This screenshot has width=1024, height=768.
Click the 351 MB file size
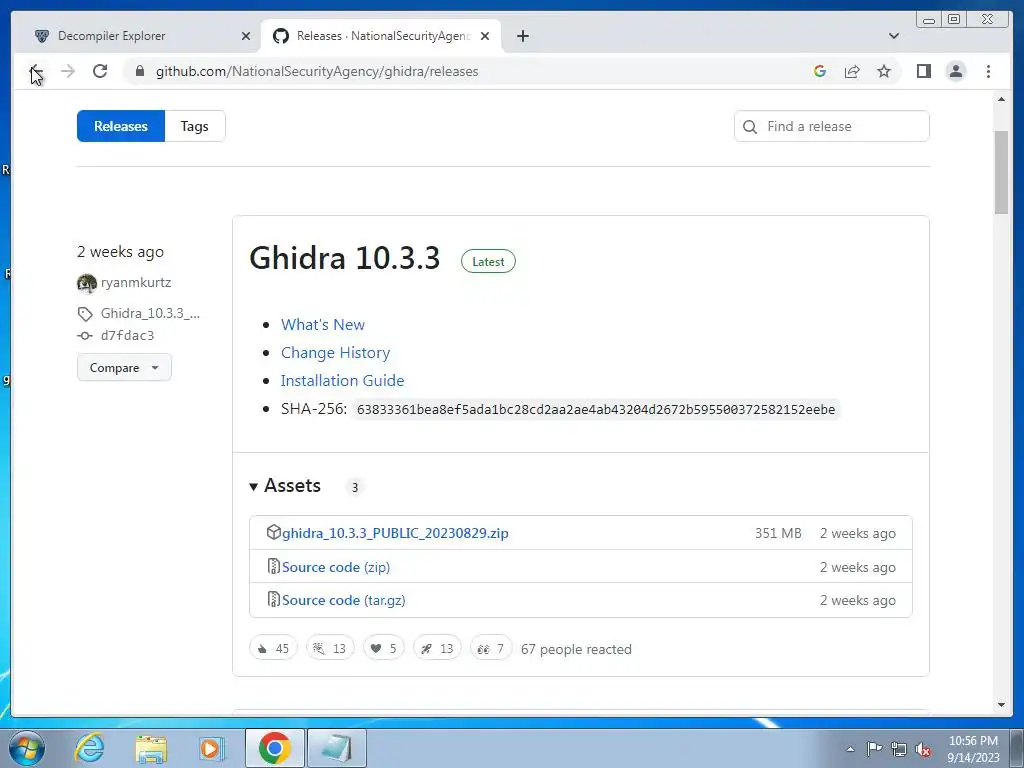point(778,533)
